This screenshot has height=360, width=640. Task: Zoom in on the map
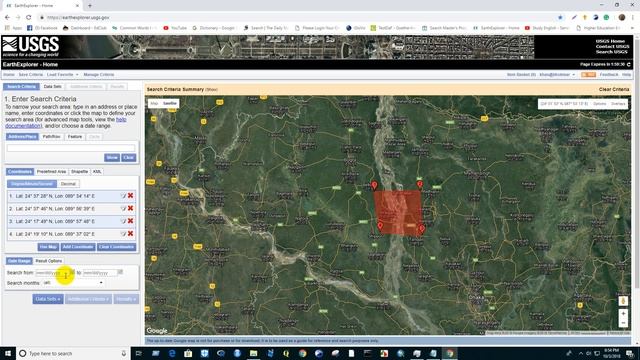(x=623, y=313)
